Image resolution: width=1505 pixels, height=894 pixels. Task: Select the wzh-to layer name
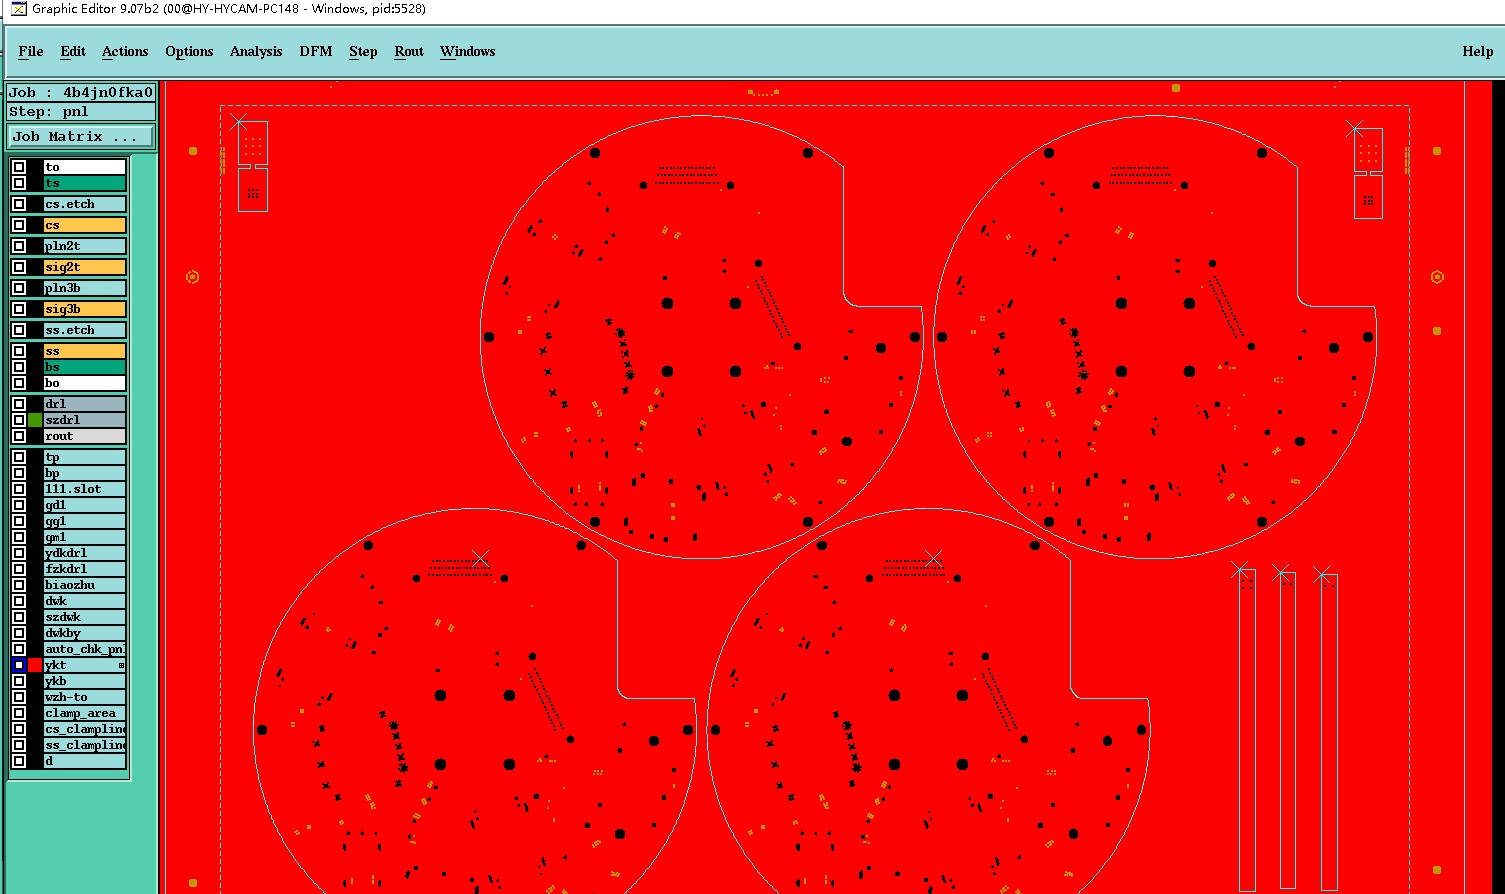click(x=85, y=697)
